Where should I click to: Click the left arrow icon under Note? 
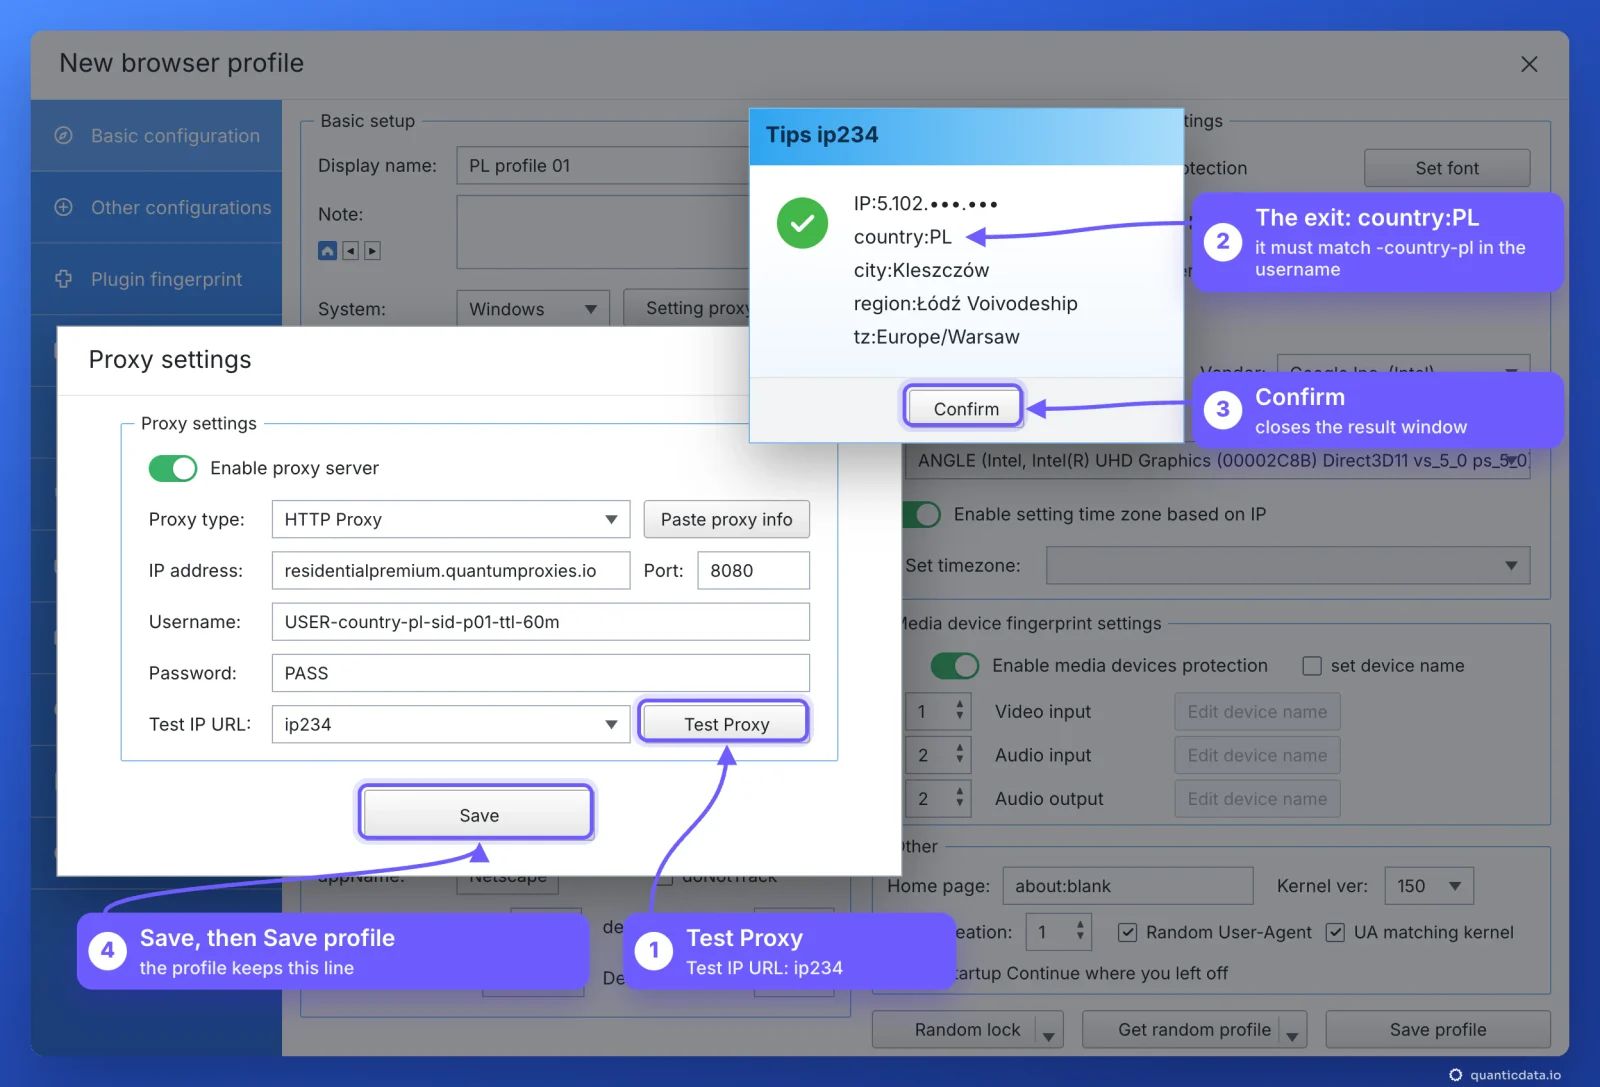pos(350,250)
